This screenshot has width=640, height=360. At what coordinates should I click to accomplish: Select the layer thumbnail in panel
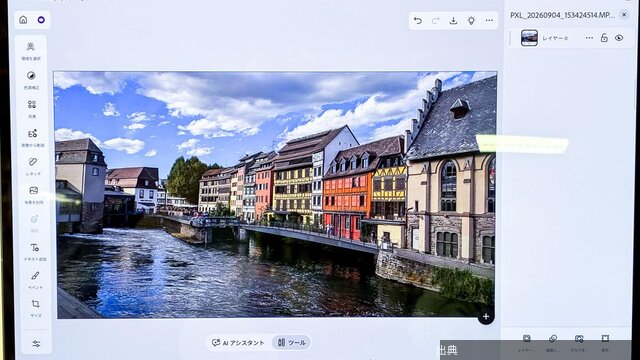tap(529, 38)
